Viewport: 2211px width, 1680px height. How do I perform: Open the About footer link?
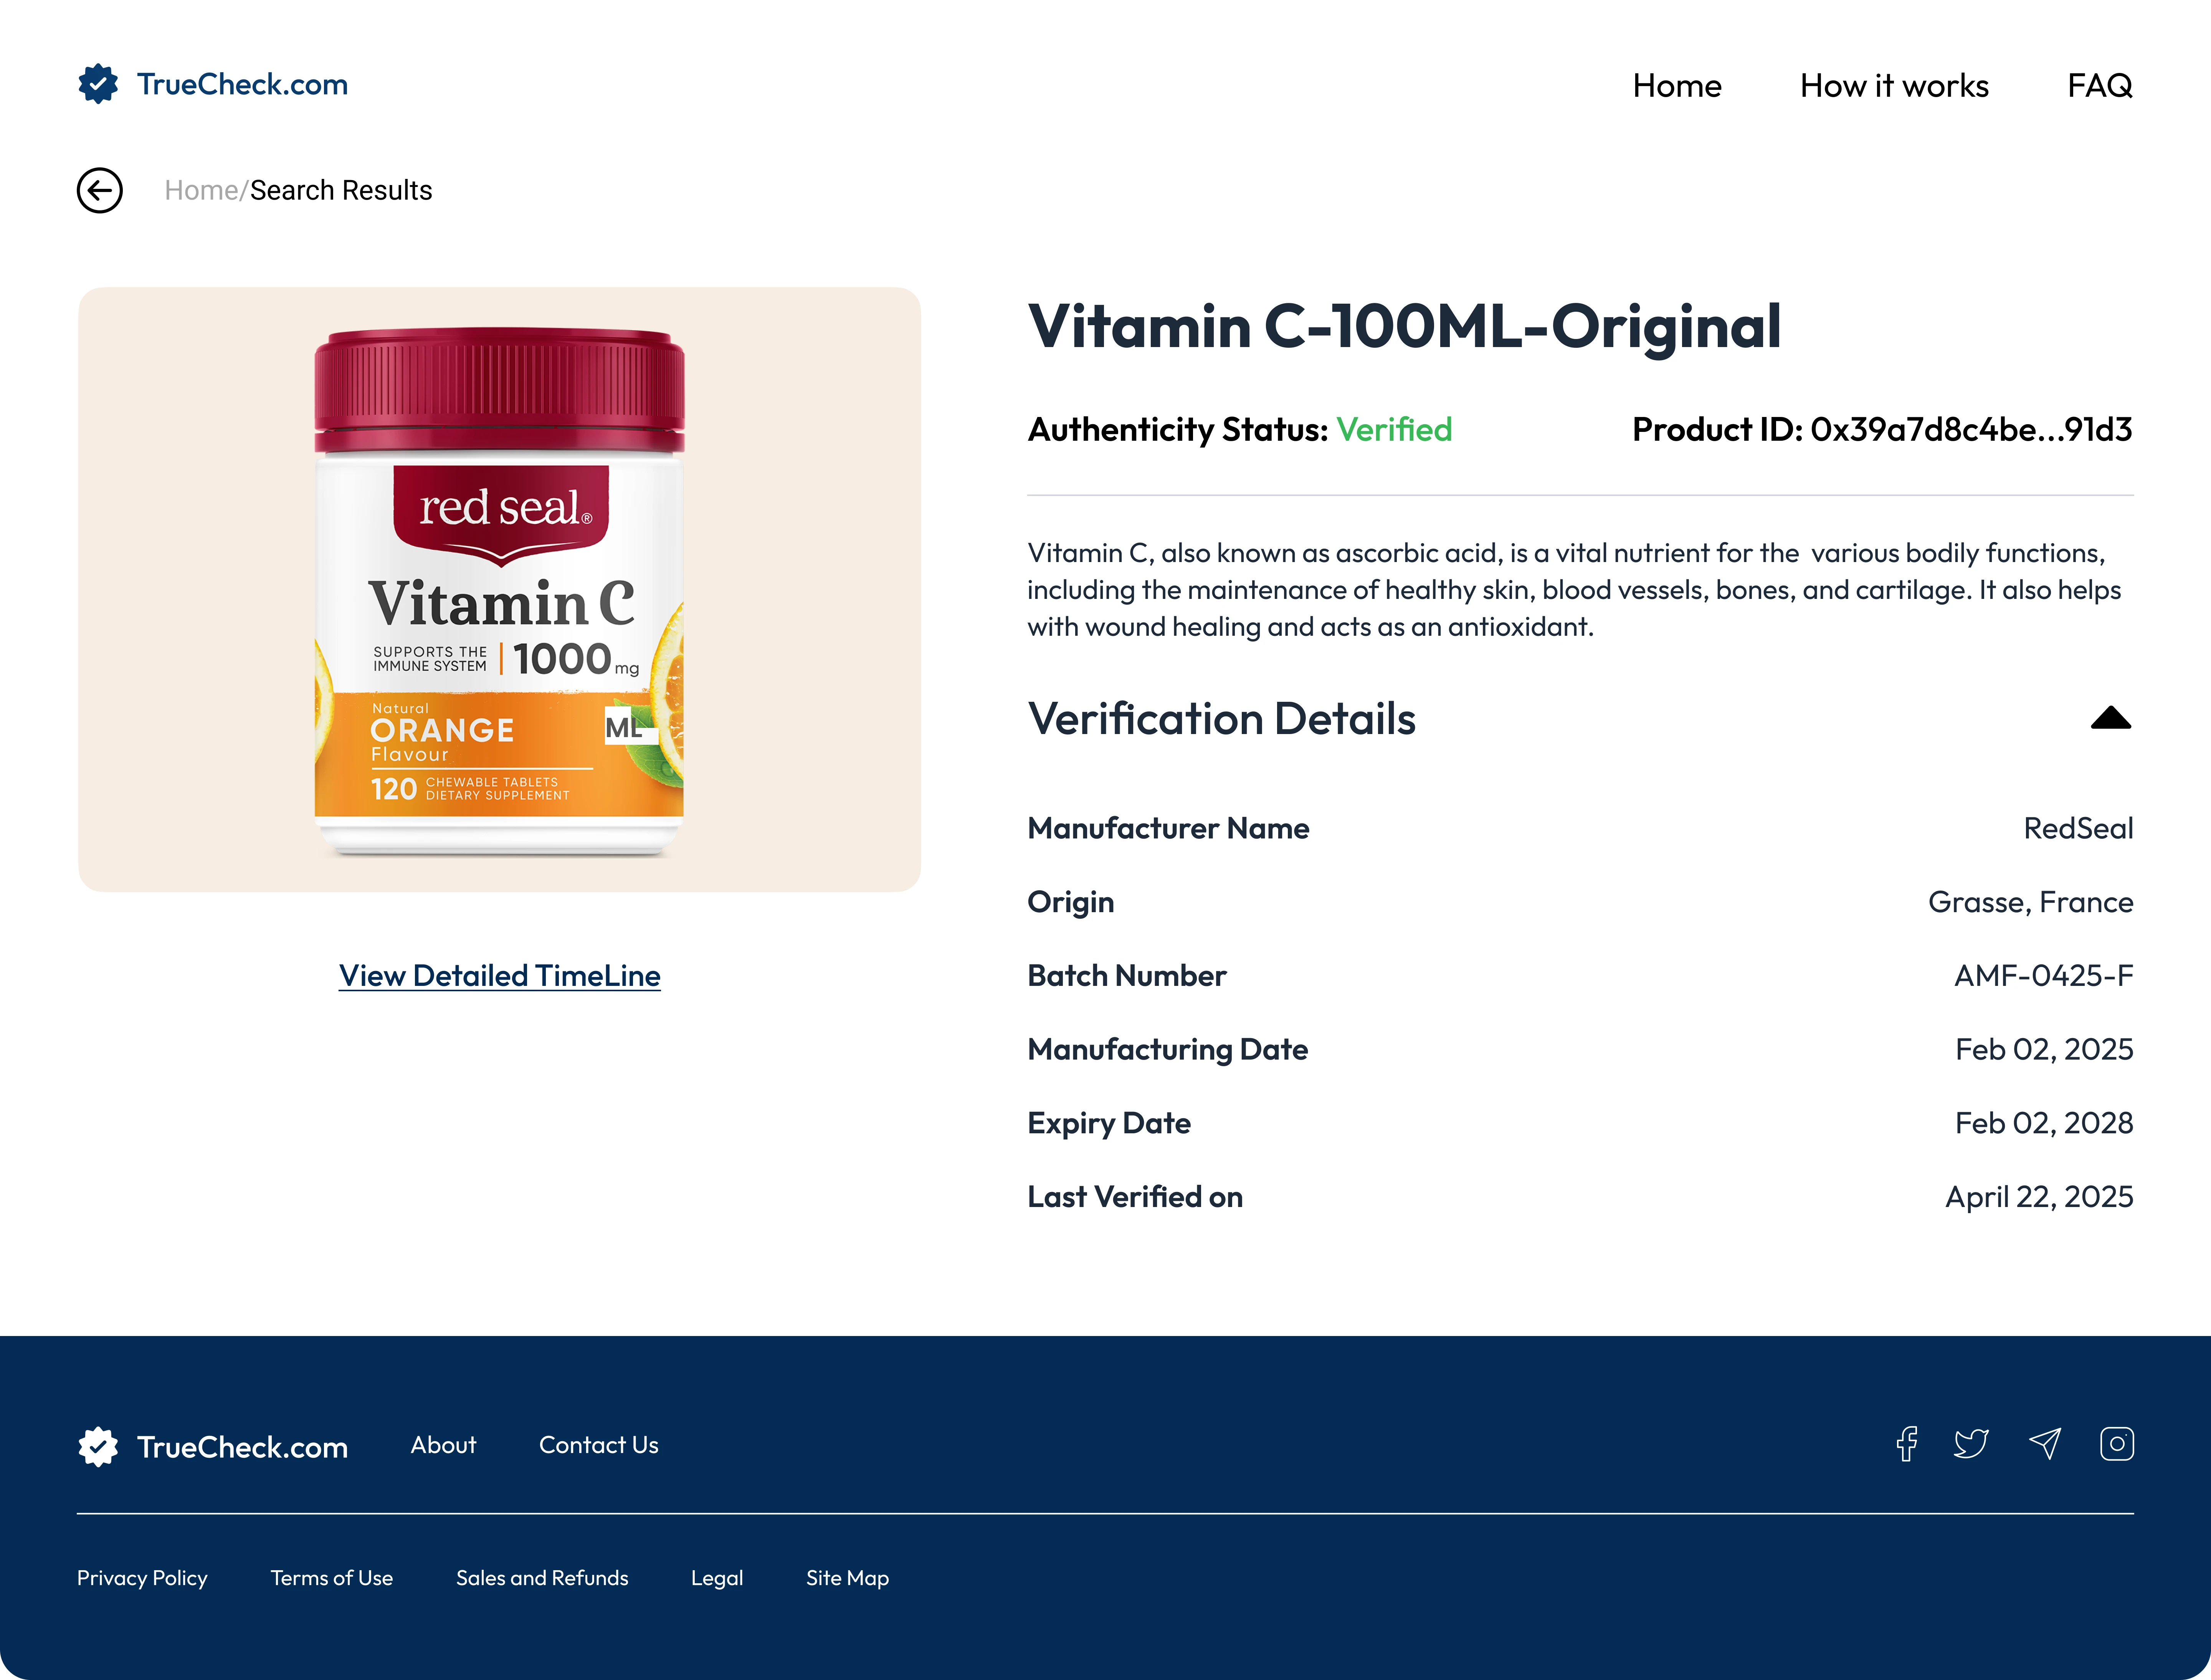[x=443, y=1445]
